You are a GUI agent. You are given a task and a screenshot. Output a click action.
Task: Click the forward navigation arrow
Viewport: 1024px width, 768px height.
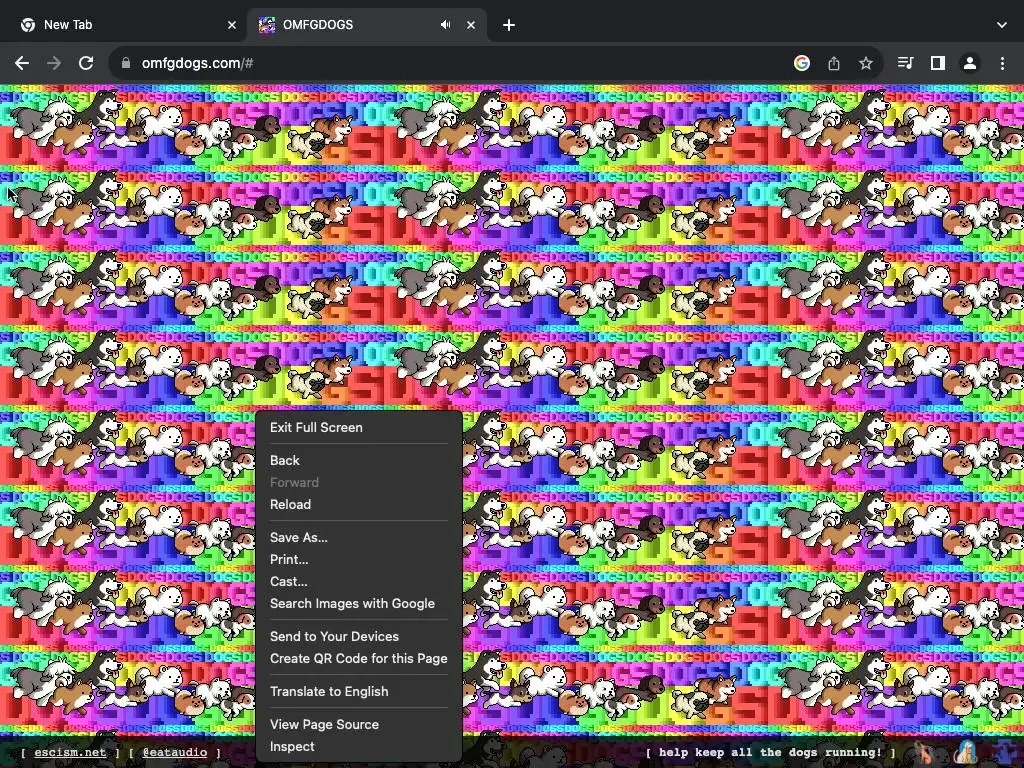(x=54, y=63)
